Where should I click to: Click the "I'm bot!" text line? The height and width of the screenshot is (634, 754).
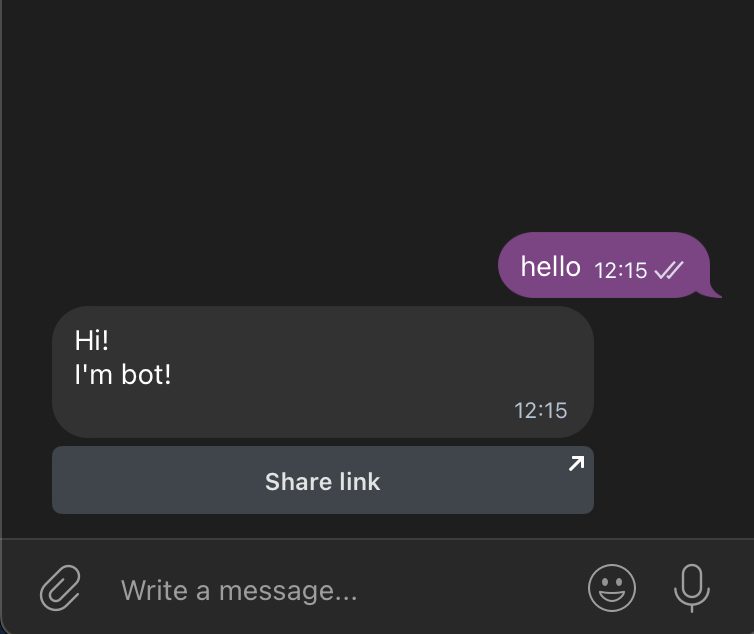pyautogui.click(x=123, y=375)
